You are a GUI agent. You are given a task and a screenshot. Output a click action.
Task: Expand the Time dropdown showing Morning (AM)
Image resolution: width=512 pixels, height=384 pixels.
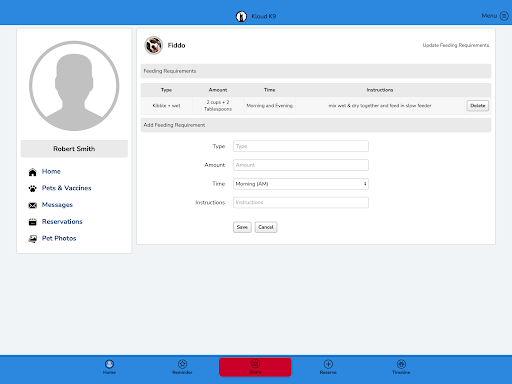(301, 184)
